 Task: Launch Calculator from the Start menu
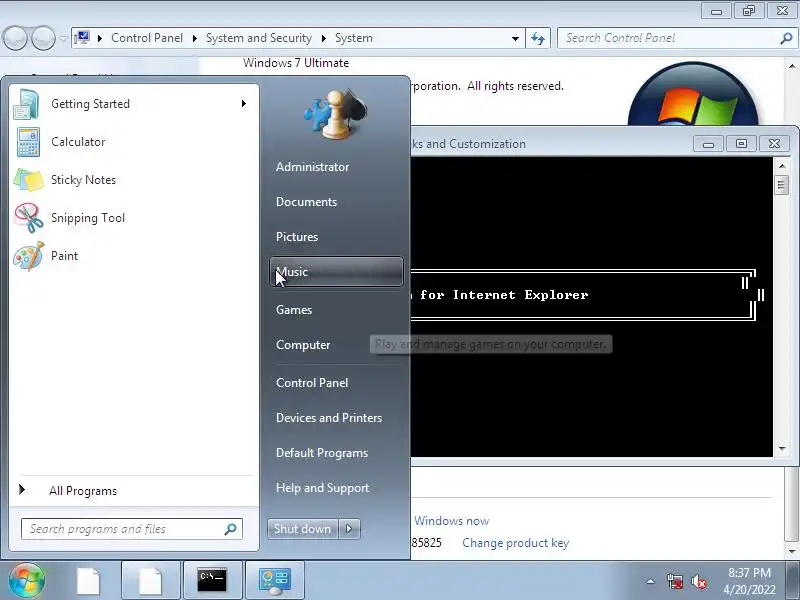(132, 142)
